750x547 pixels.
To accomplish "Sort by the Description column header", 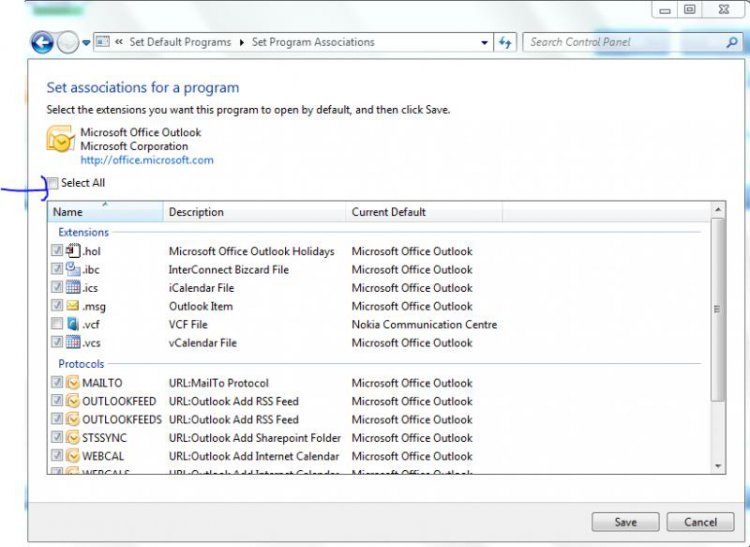I will [x=254, y=212].
